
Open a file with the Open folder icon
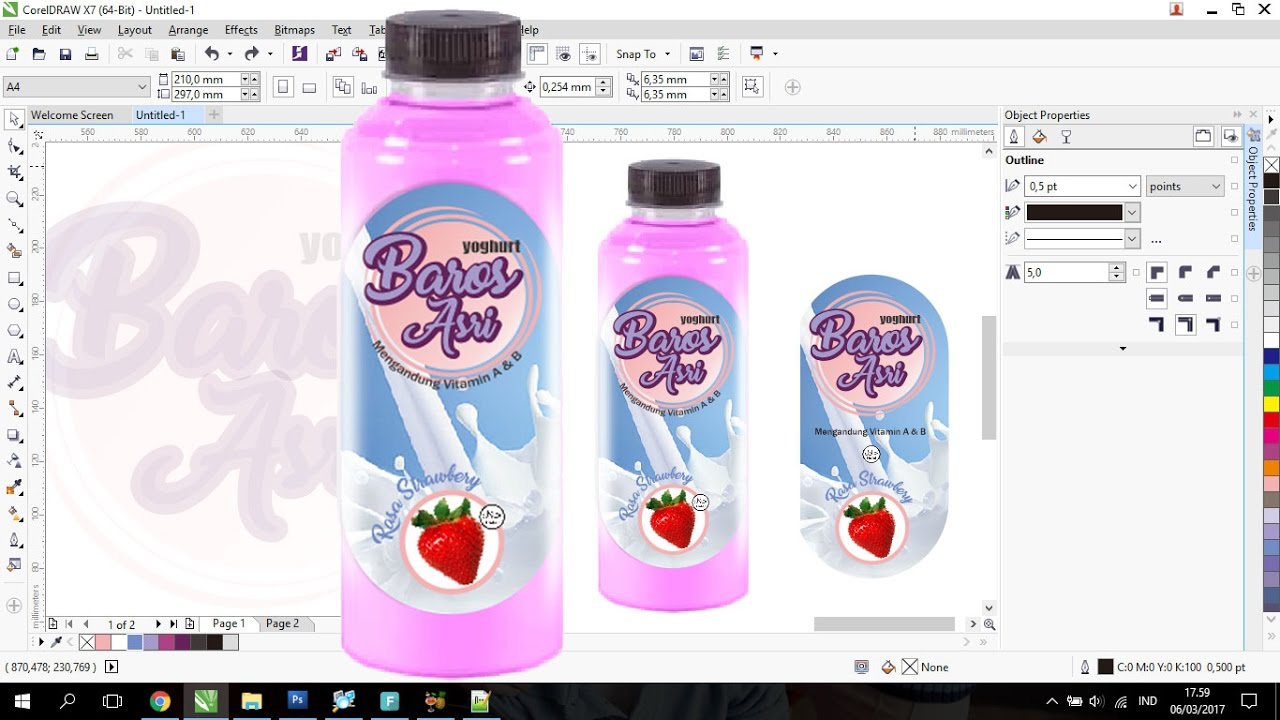coord(39,54)
